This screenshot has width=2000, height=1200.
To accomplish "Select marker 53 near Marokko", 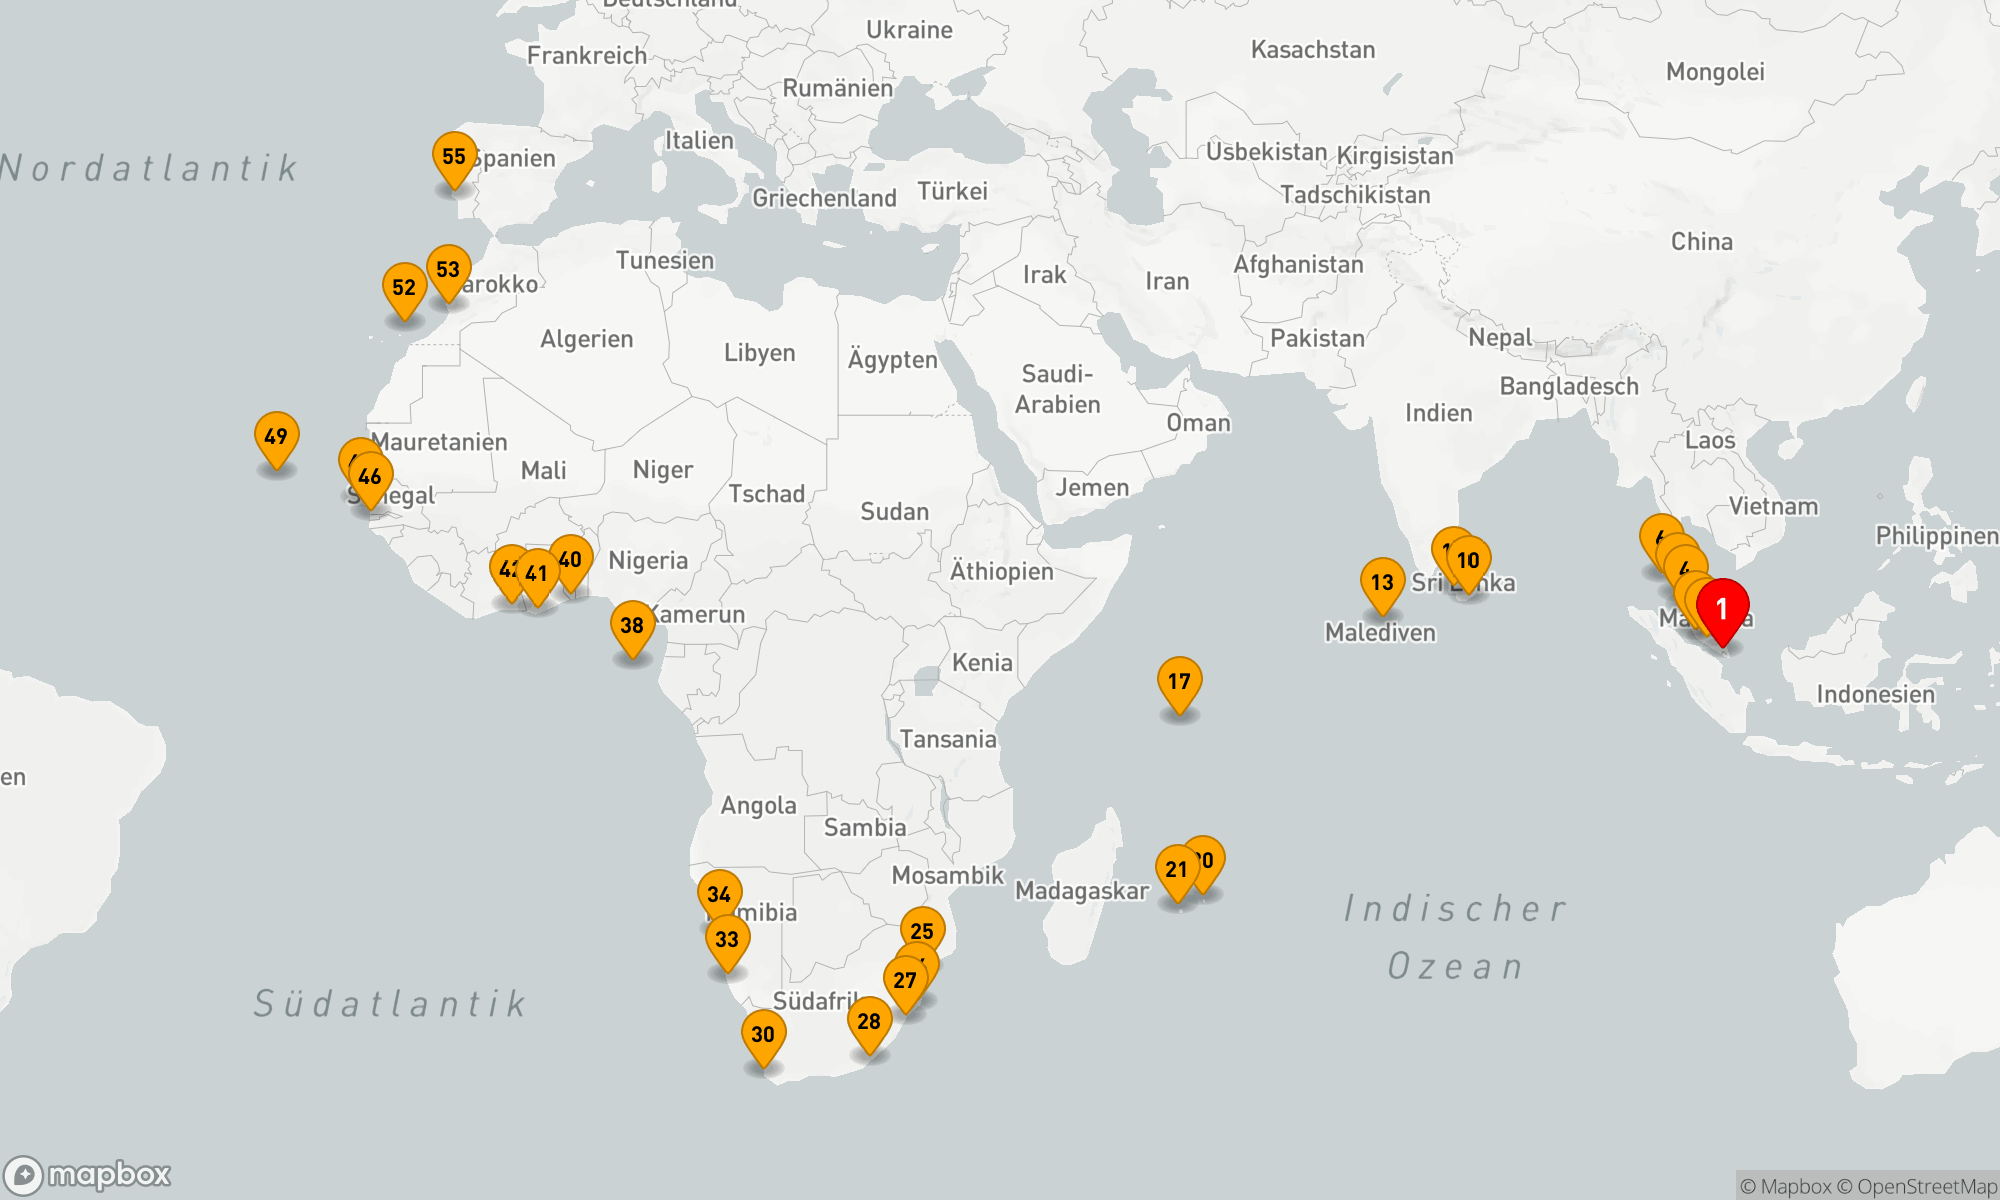I will 448,270.
